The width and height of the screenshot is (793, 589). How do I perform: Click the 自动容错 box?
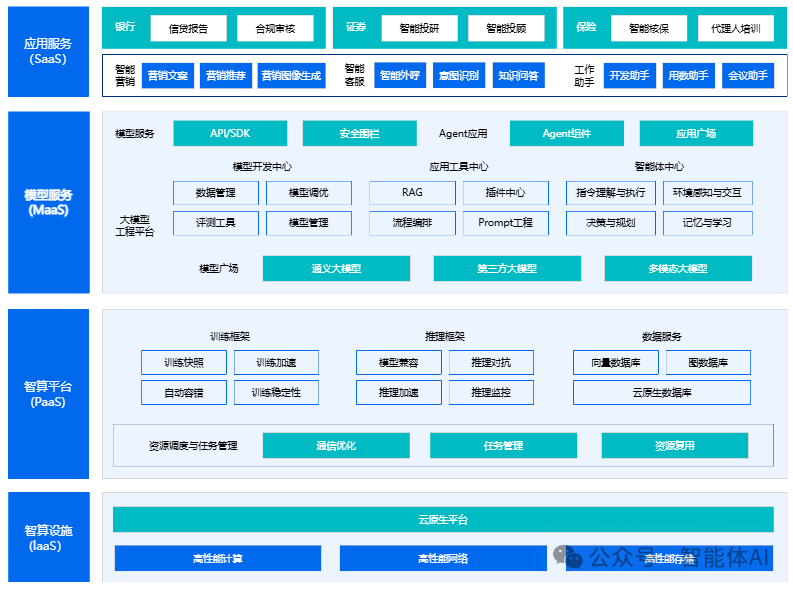(x=184, y=393)
